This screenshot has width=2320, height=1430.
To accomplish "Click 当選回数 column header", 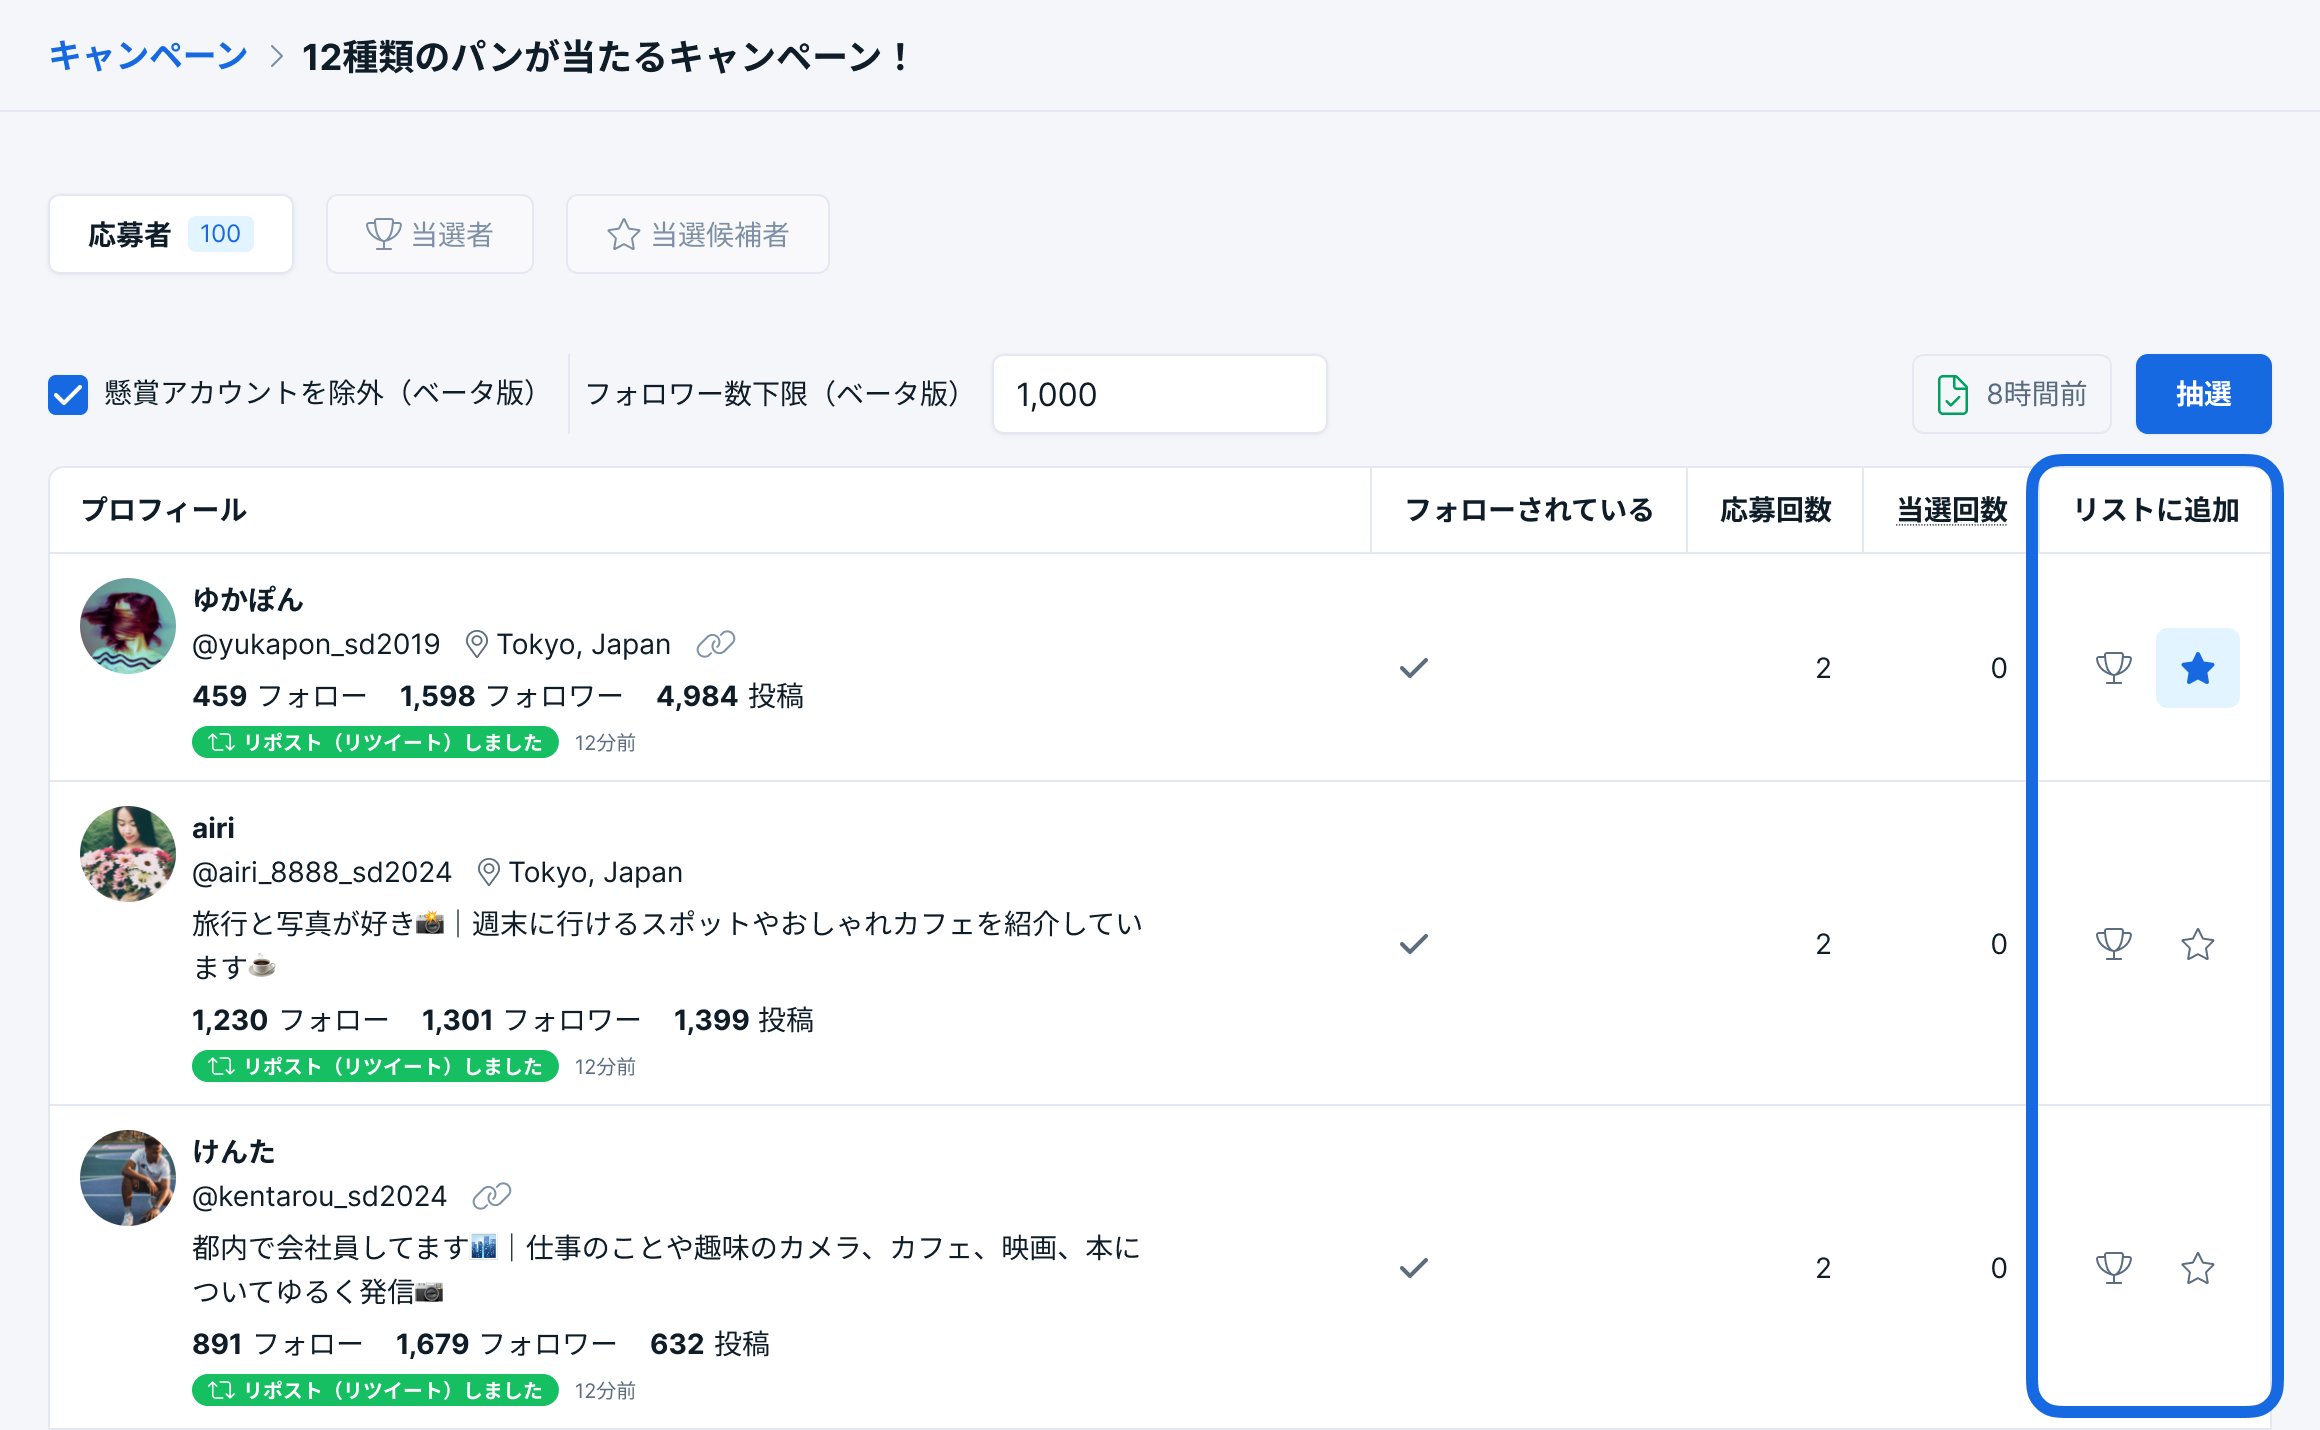I will click(1951, 510).
